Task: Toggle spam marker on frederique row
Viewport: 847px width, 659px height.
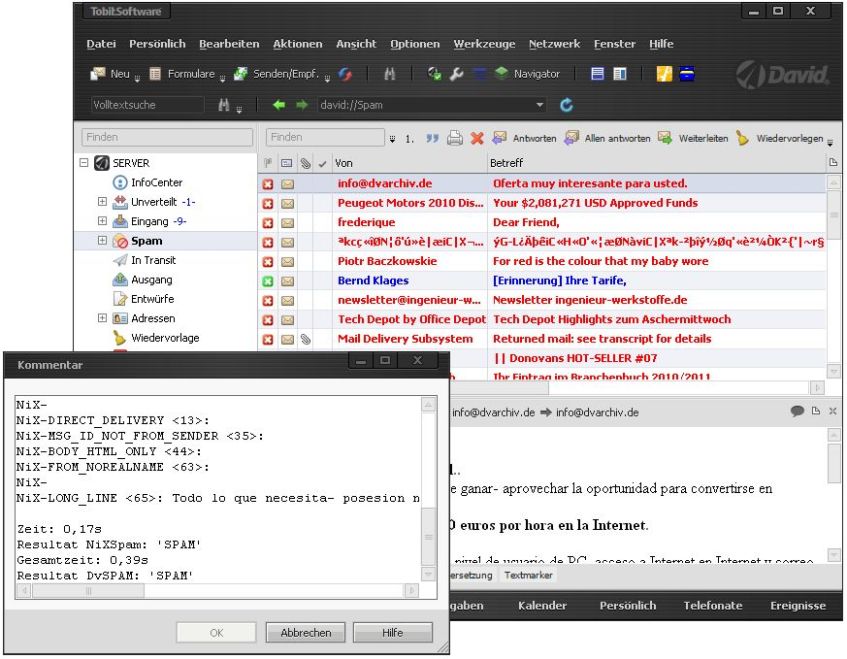Action: [x=268, y=223]
